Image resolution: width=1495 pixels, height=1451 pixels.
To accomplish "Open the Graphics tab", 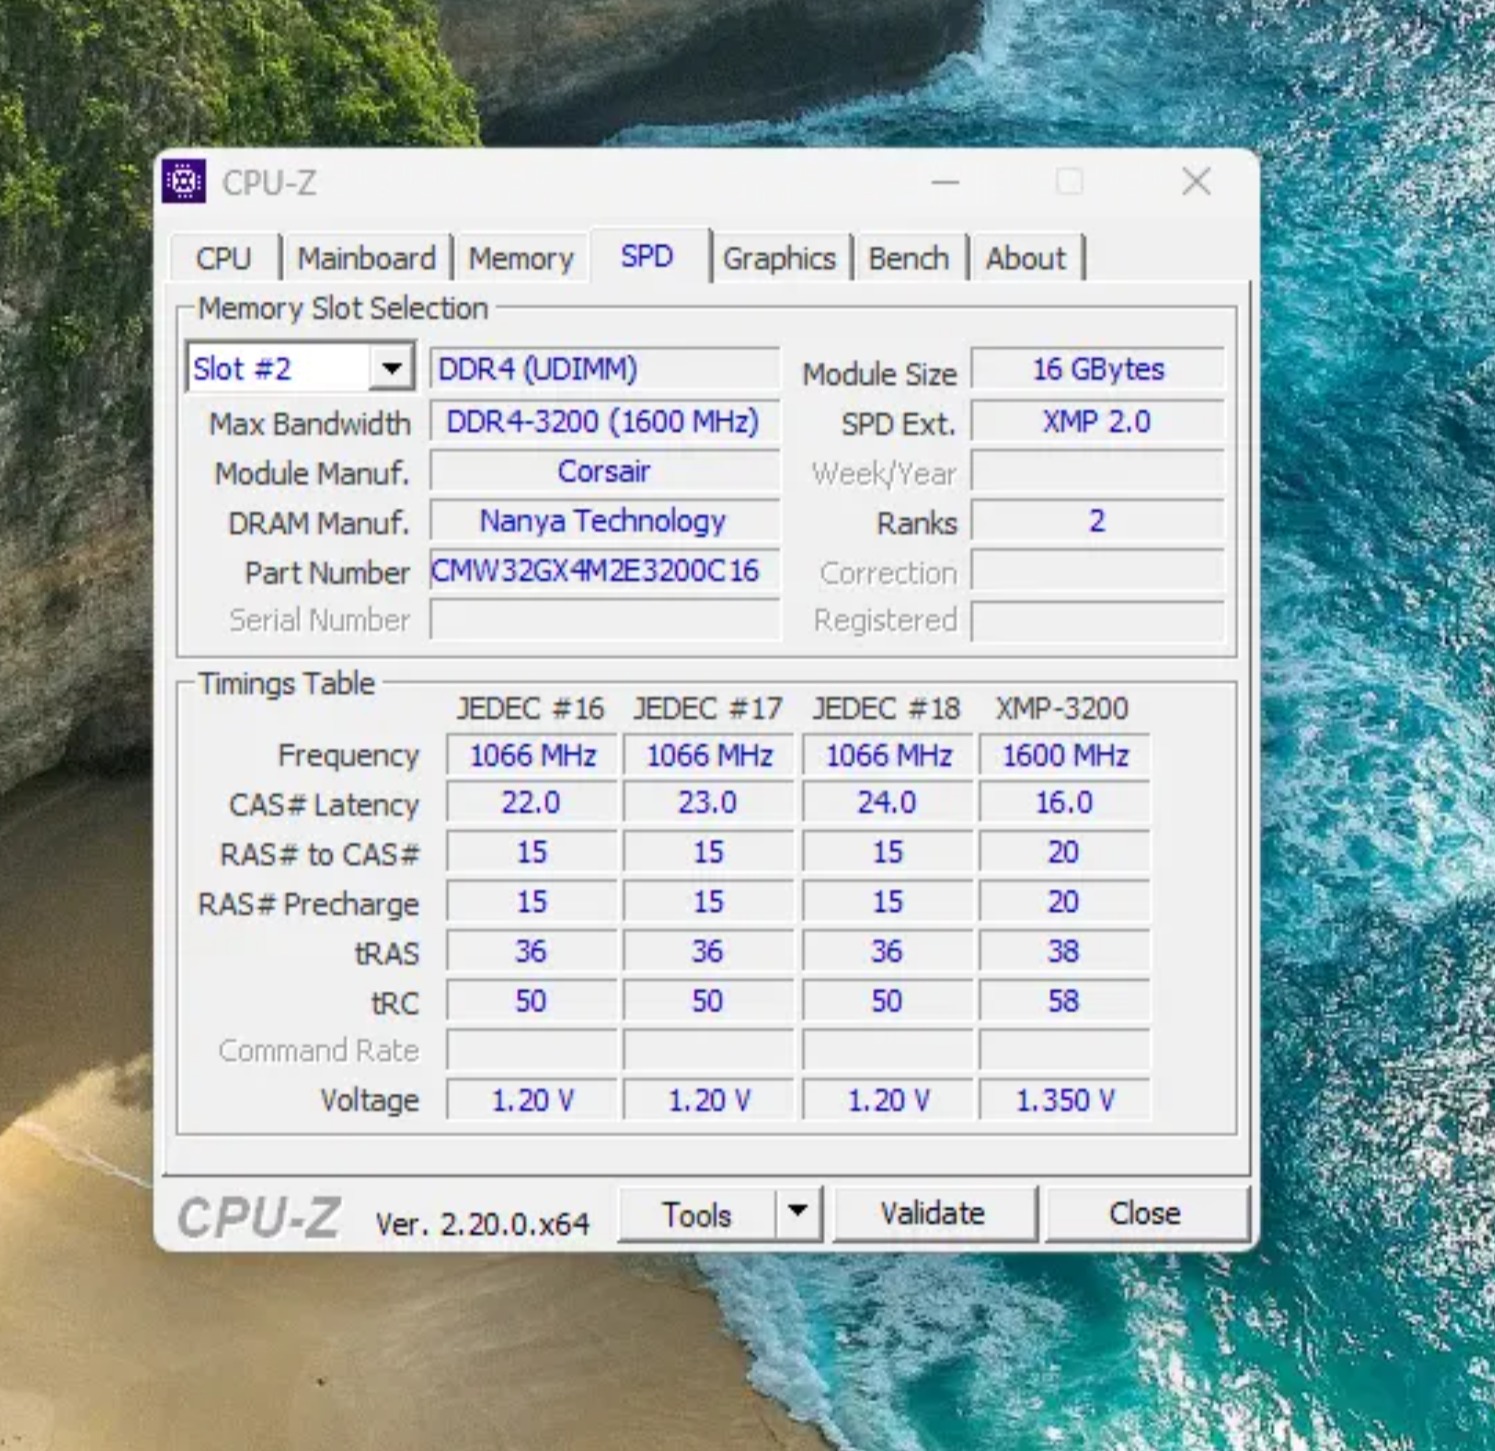I will pos(779,259).
